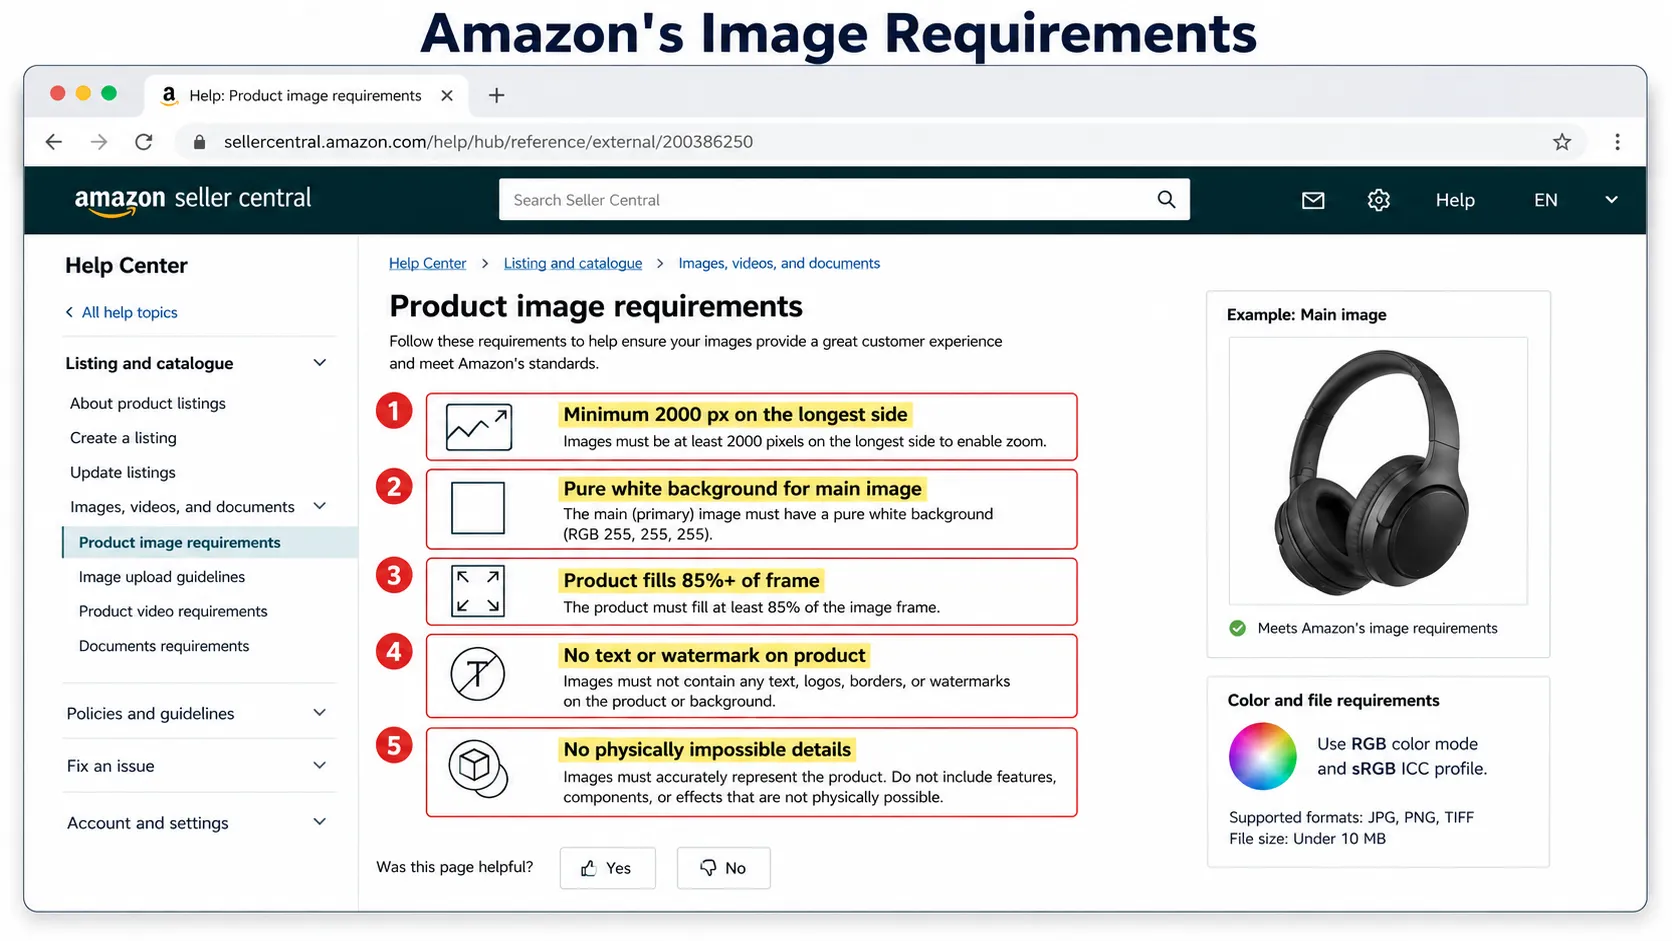Screen dimensions: 1672x941
Task: Open the settings gear icon
Action: click(x=1379, y=200)
